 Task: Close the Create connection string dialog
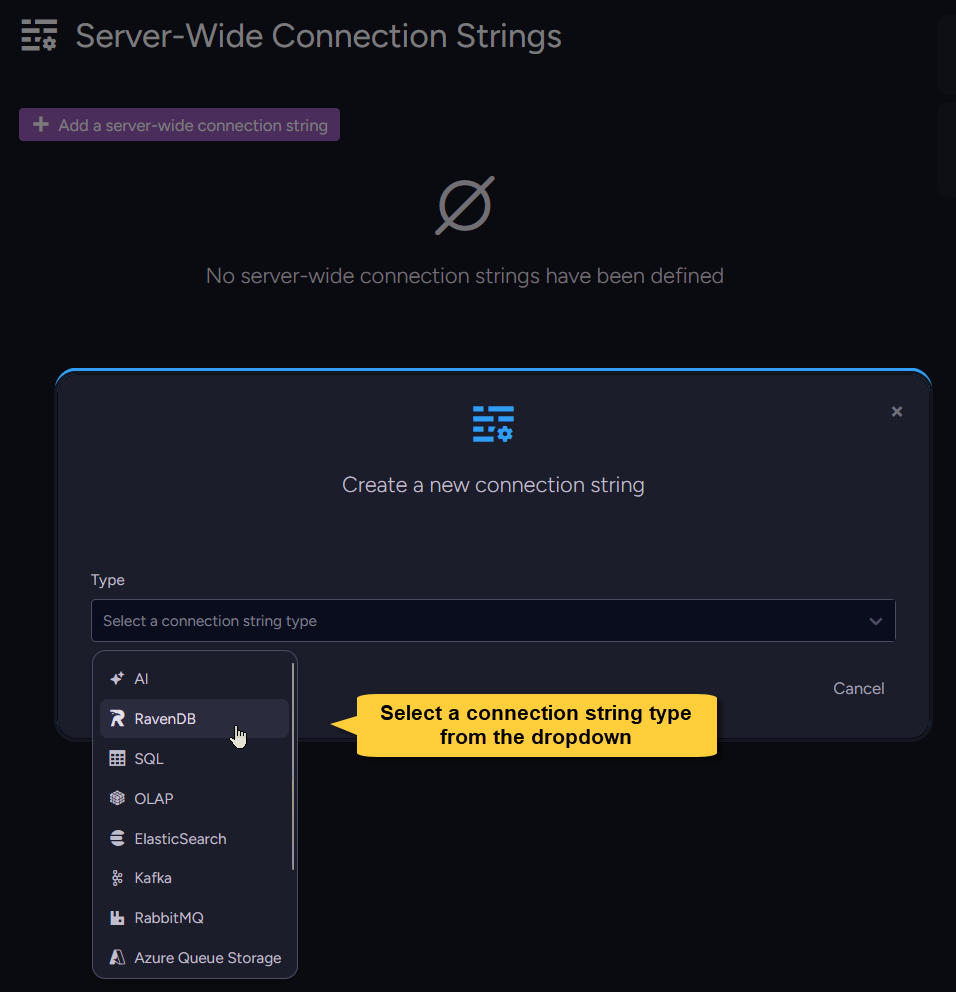(x=897, y=411)
